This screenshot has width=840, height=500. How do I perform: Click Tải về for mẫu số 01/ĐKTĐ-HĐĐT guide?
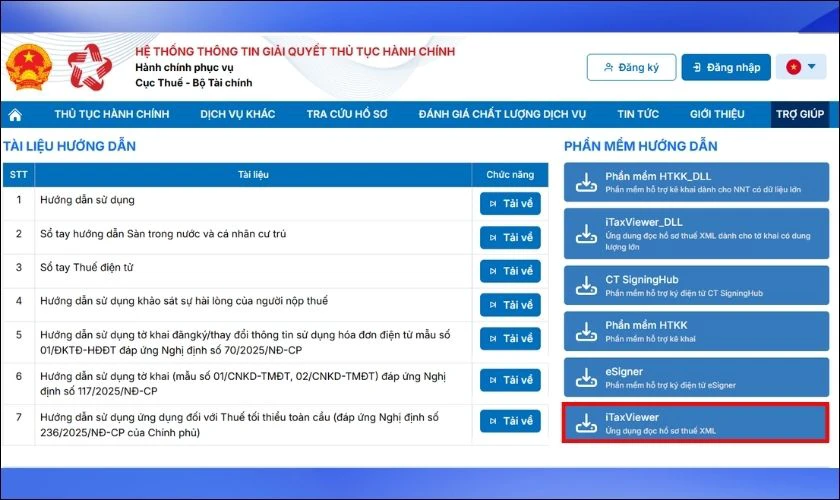click(510, 339)
